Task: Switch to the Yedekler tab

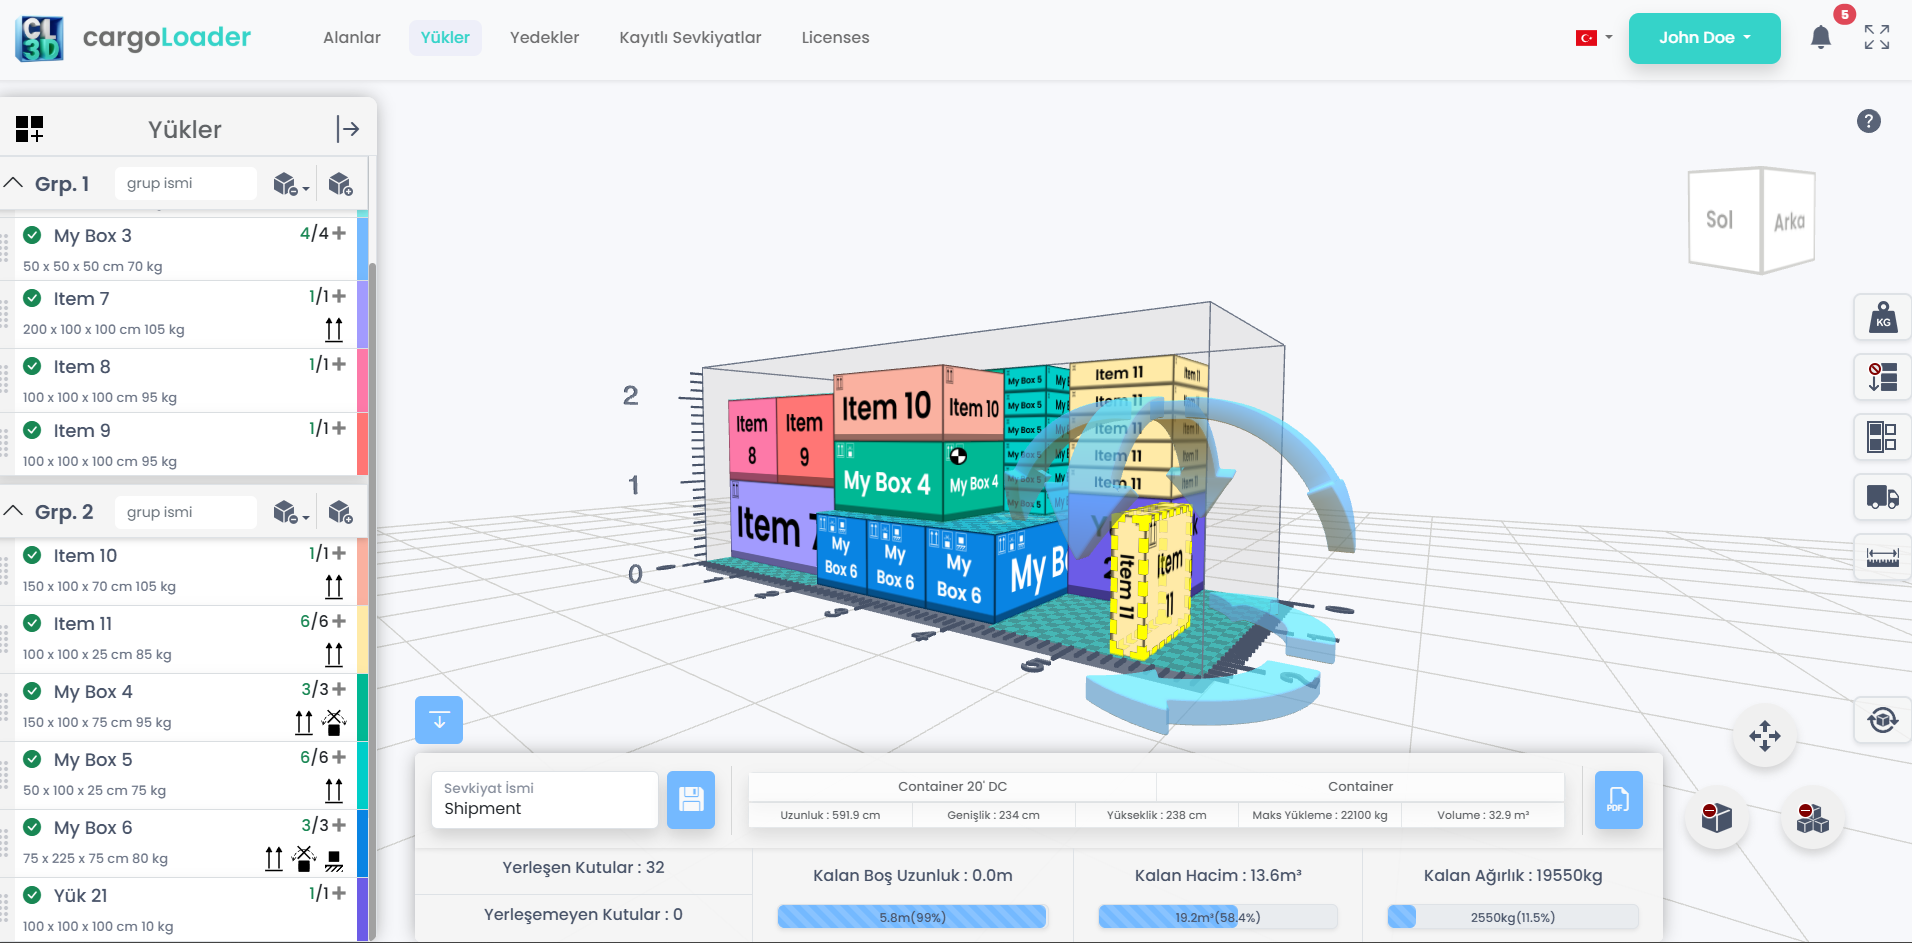Action: coord(544,37)
